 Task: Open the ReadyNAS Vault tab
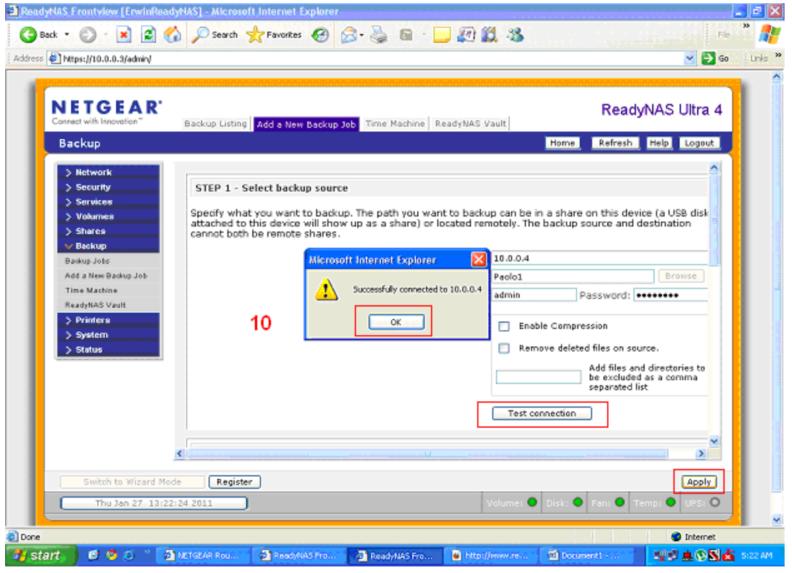pos(470,123)
